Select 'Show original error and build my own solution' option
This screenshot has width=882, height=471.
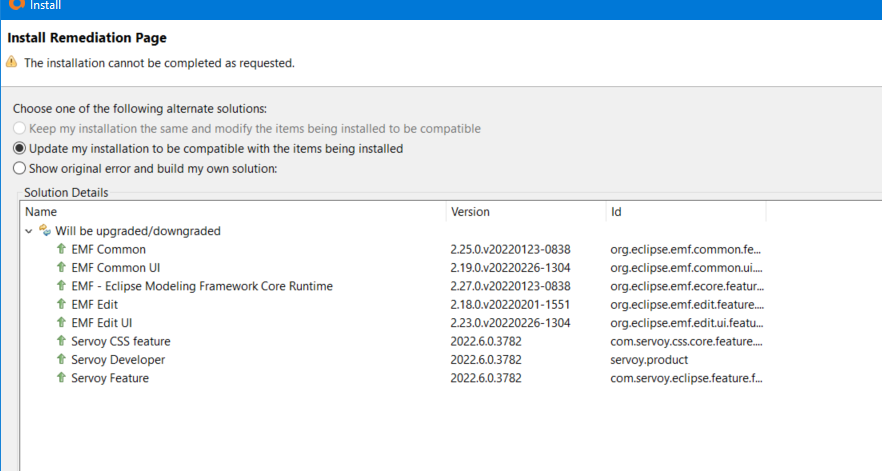[x=19, y=168]
